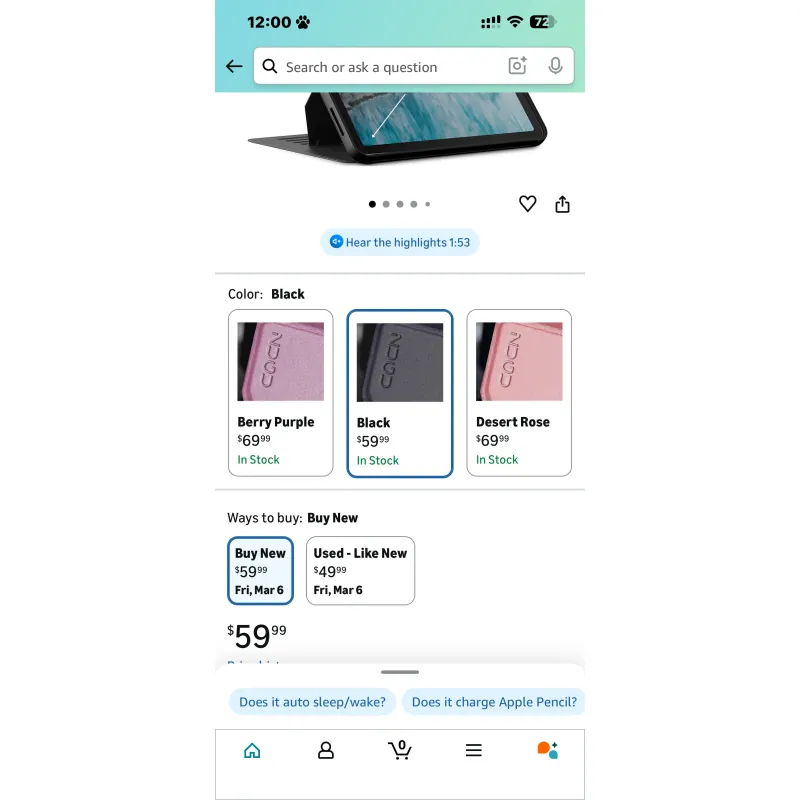Tap 'Does it charge Apple Pencil?' suggestion
The width and height of the screenshot is (800, 800).
(494, 702)
